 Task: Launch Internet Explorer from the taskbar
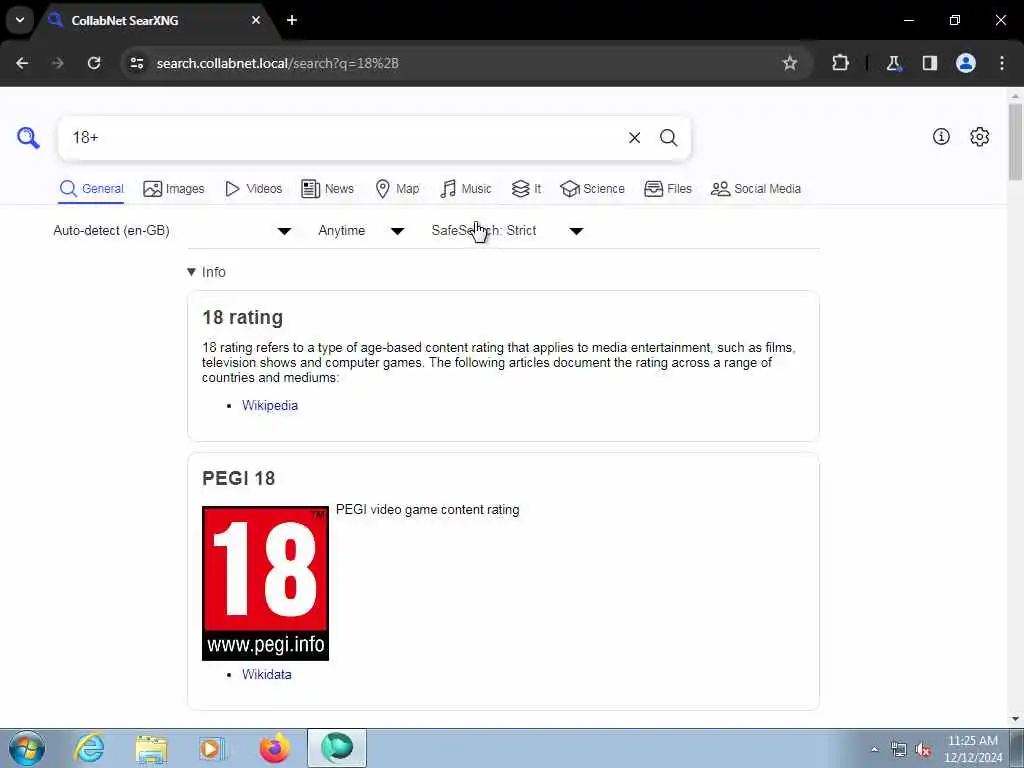(x=89, y=748)
